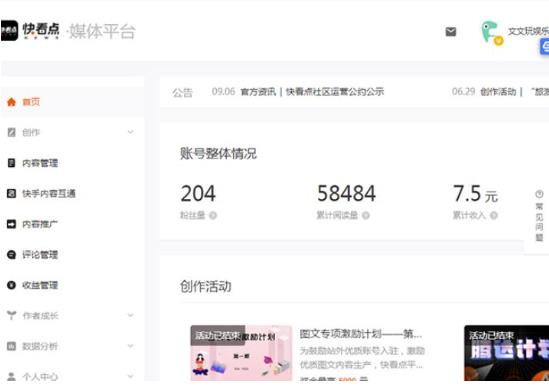Click the info icon beside 累计收入
The height and width of the screenshot is (387, 549).
click(x=494, y=215)
